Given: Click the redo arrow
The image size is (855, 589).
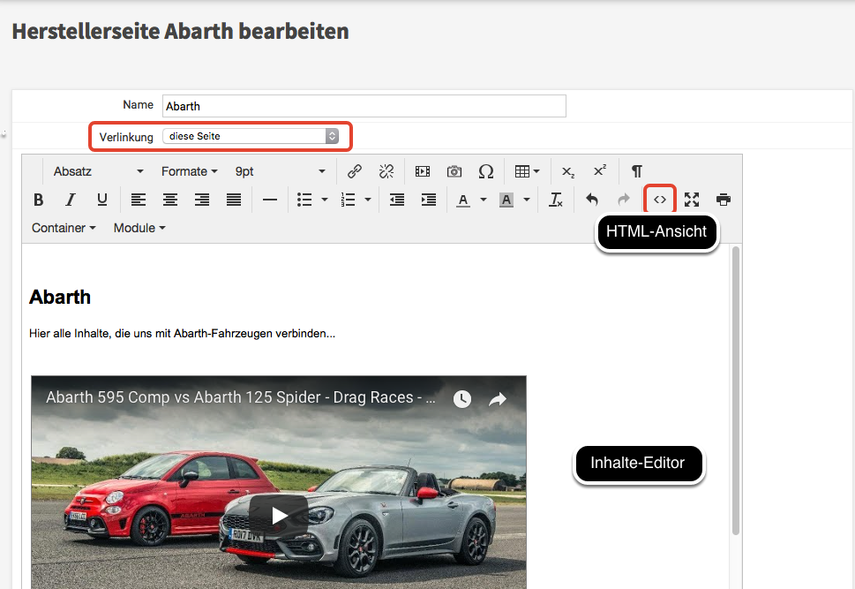Looking at the screenshot, I should (x=622, y=199).
